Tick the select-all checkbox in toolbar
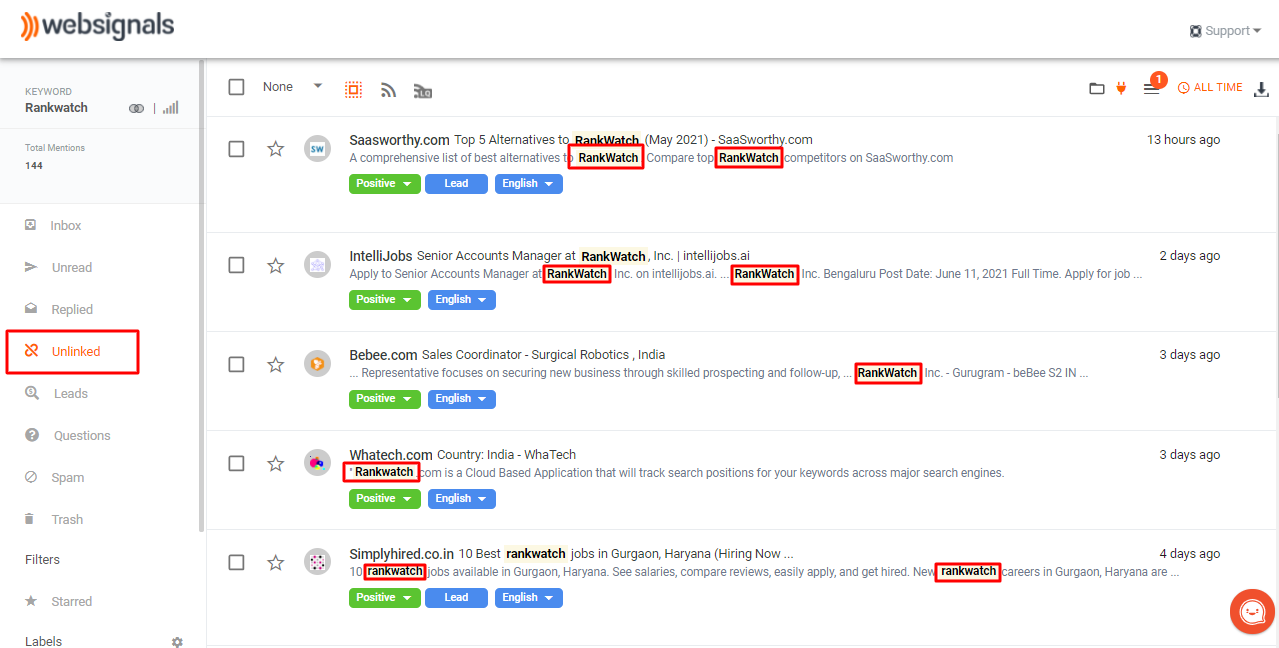1279x648 pixels. [236, 87]
